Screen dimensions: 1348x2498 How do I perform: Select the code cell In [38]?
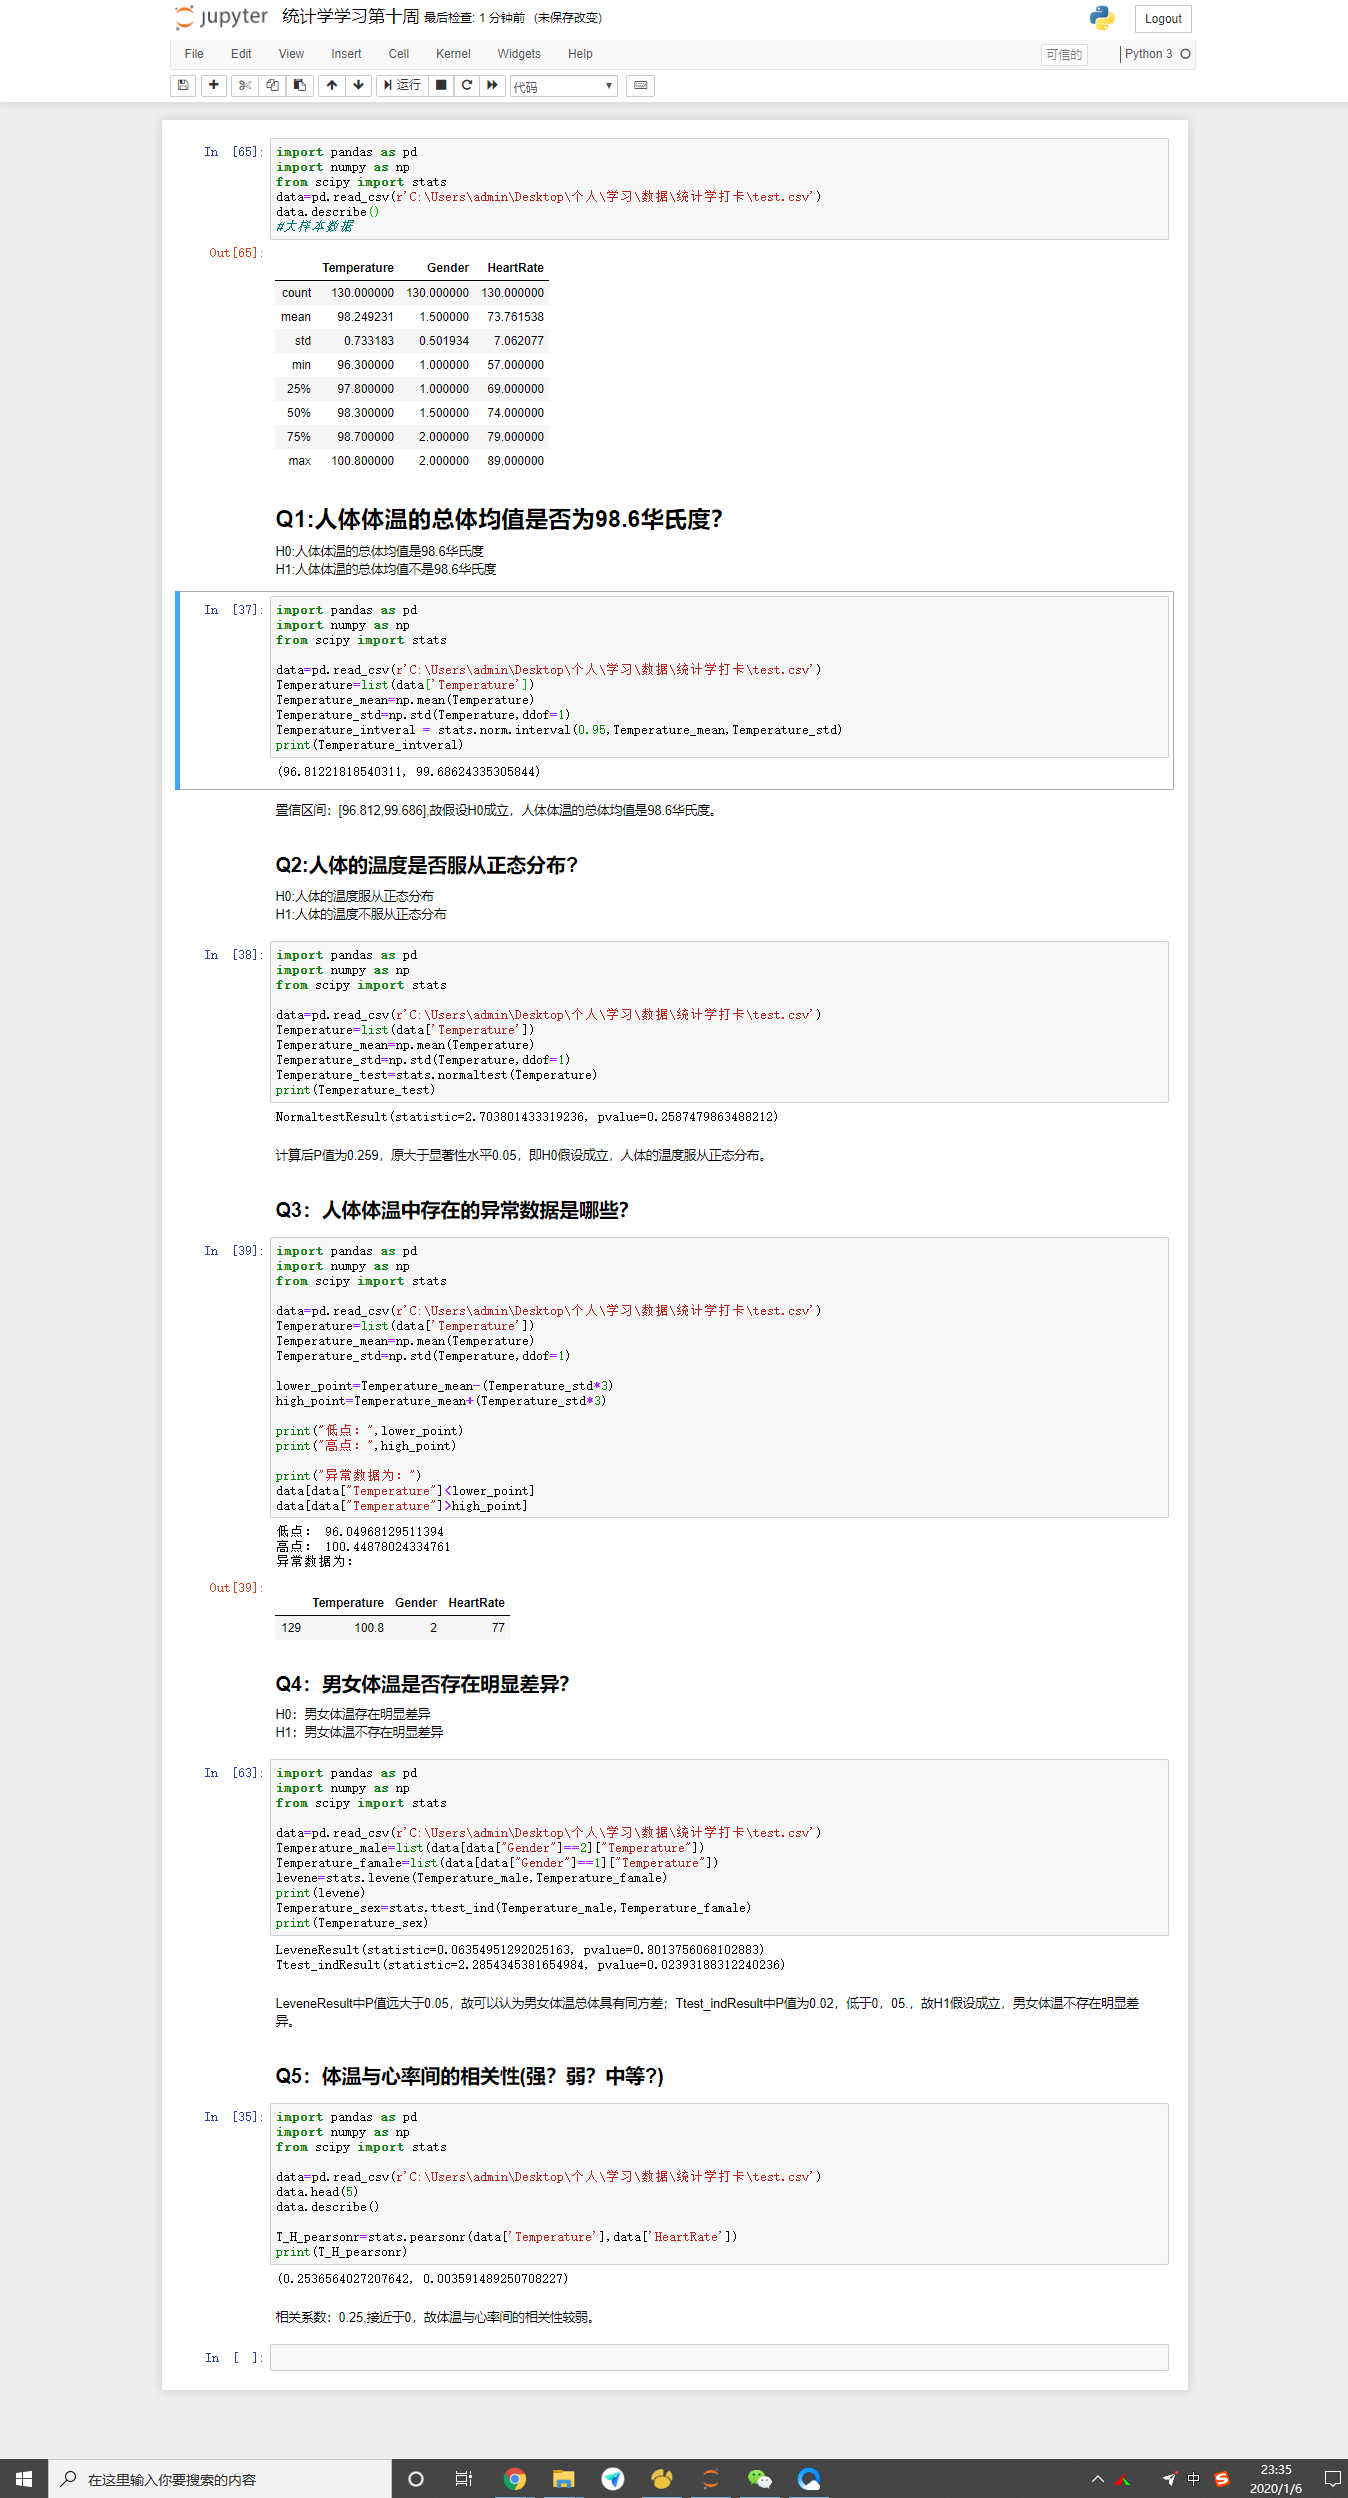719,1022
